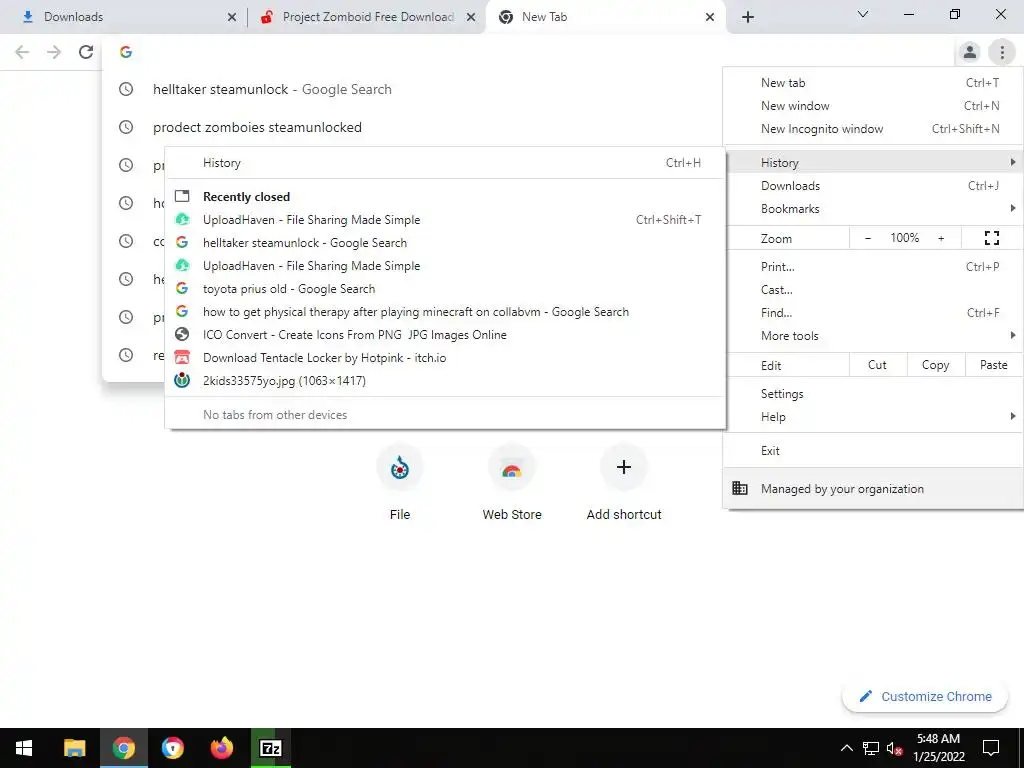Reopen helltaker steamunlock Google Search entry
The width and height of the screenshot is (1024, 768).
click(x=445, y=243)
